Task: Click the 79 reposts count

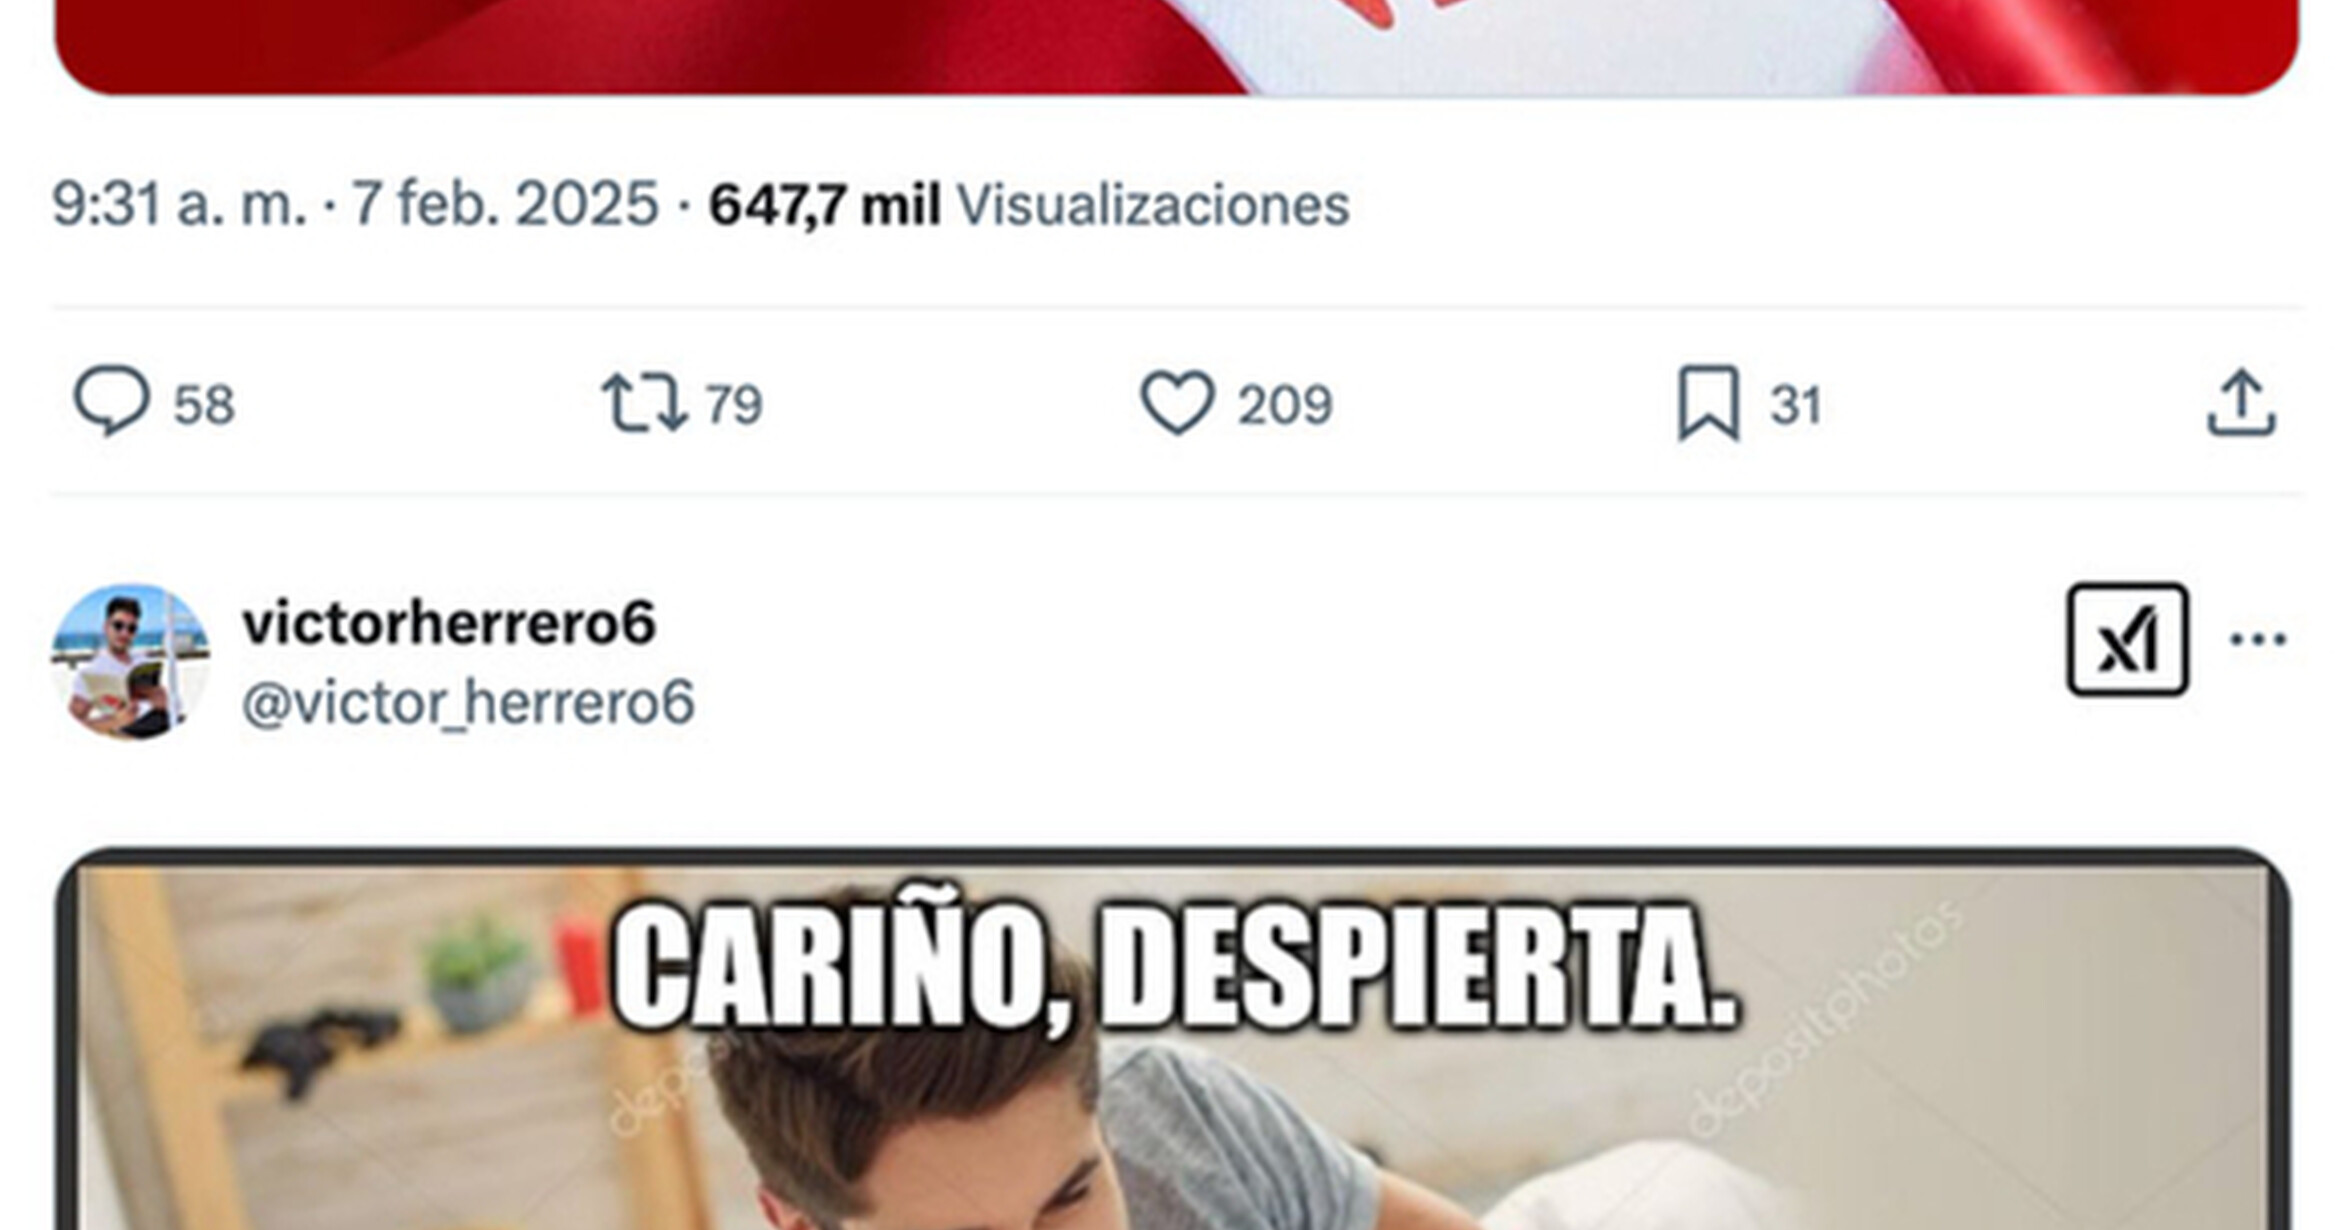Action: (734, 405)
